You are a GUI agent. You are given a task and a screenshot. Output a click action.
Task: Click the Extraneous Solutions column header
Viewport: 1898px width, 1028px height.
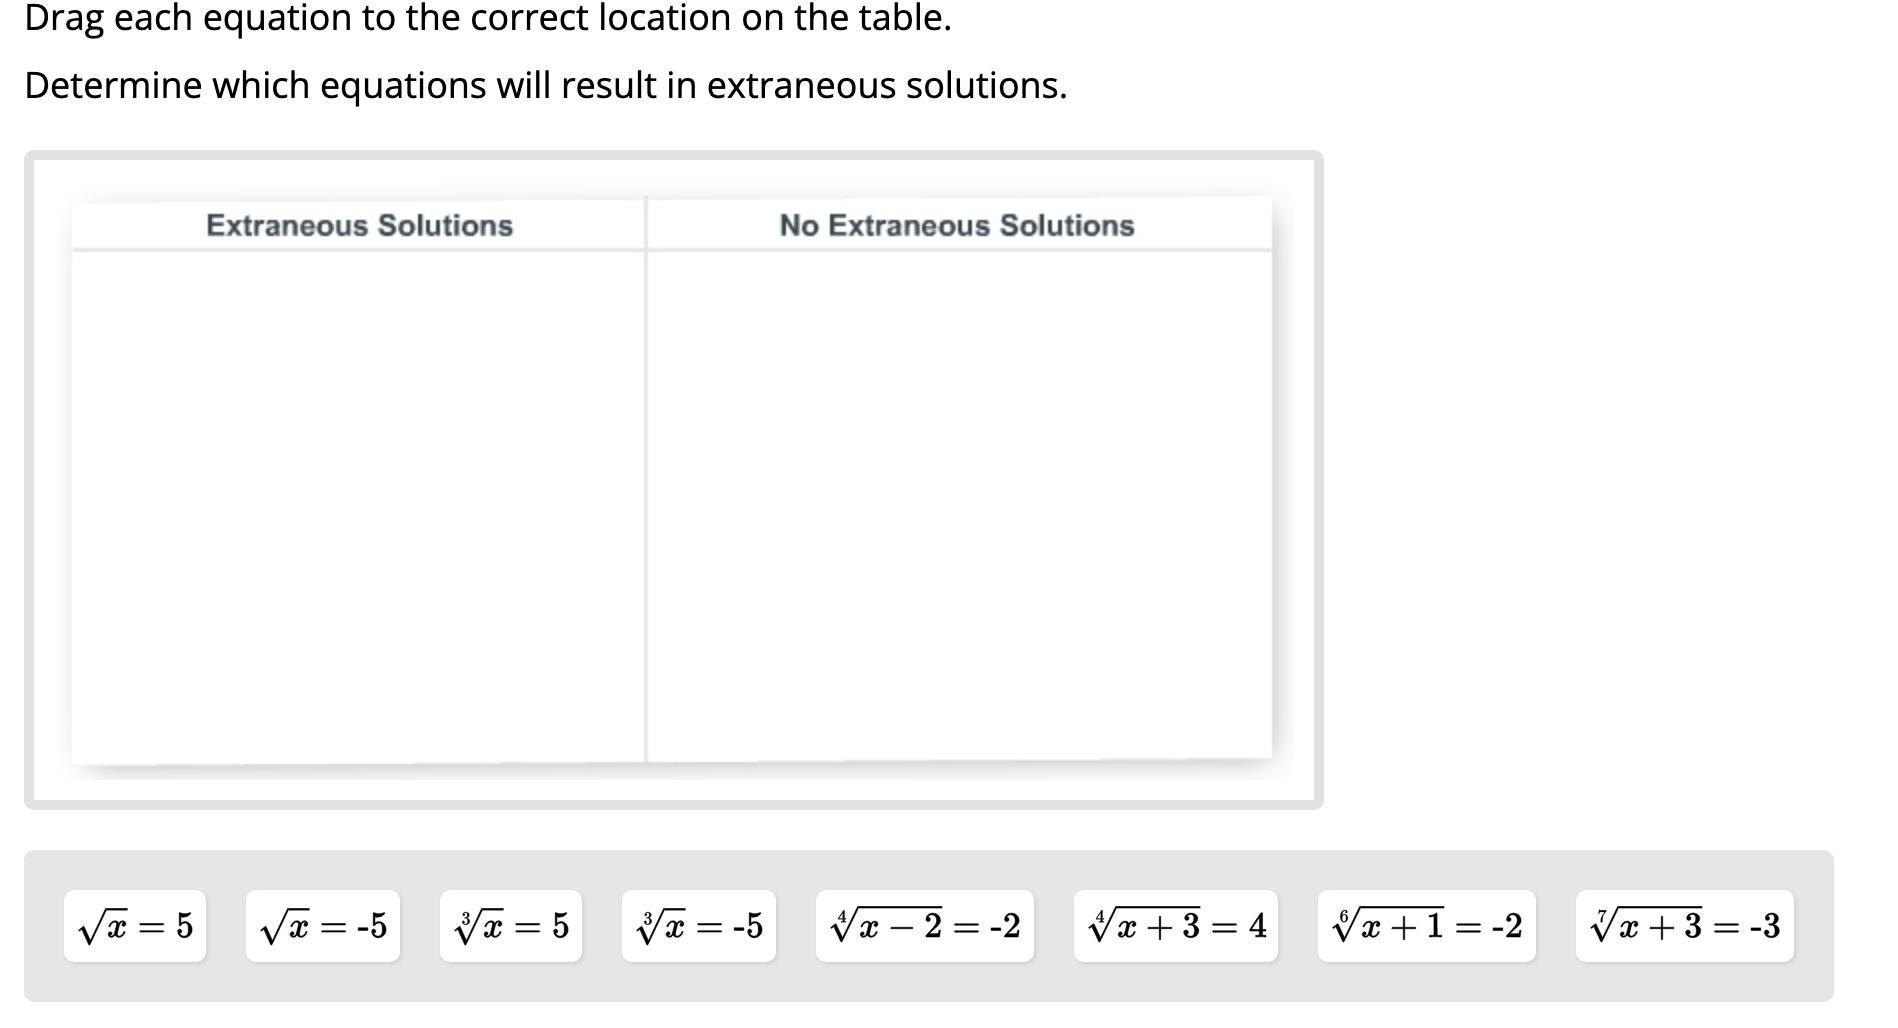(x=359, y=225)
